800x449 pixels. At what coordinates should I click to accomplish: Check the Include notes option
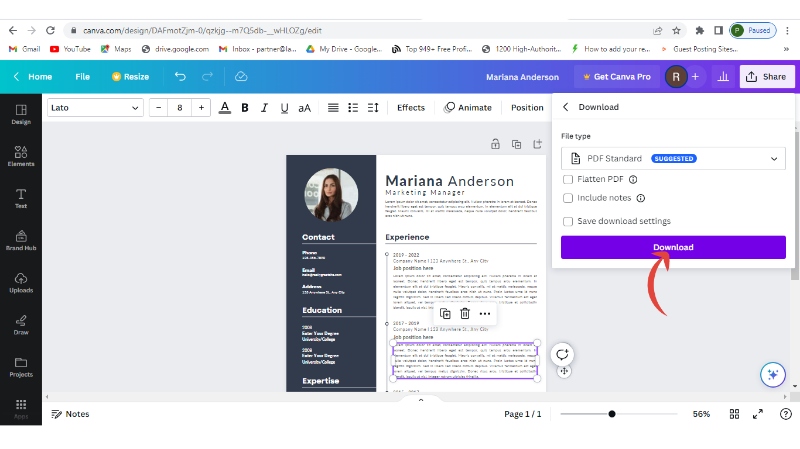(x=568, y=198)
